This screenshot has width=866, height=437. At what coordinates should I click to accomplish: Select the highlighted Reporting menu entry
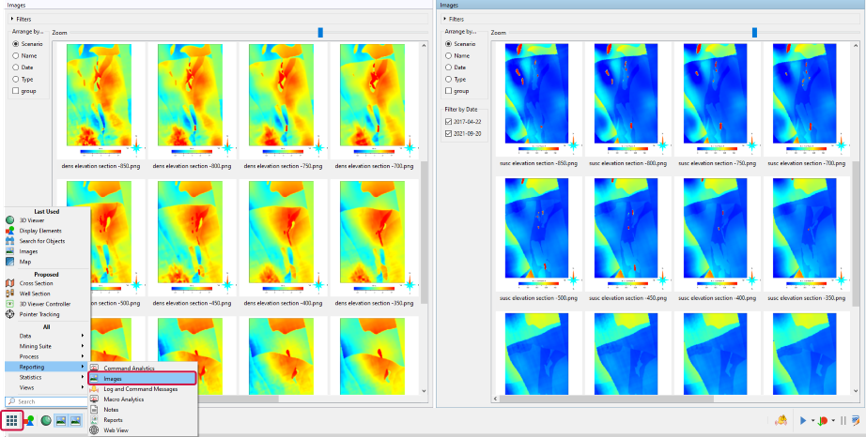pyautogui.click(x=47, y=367)
